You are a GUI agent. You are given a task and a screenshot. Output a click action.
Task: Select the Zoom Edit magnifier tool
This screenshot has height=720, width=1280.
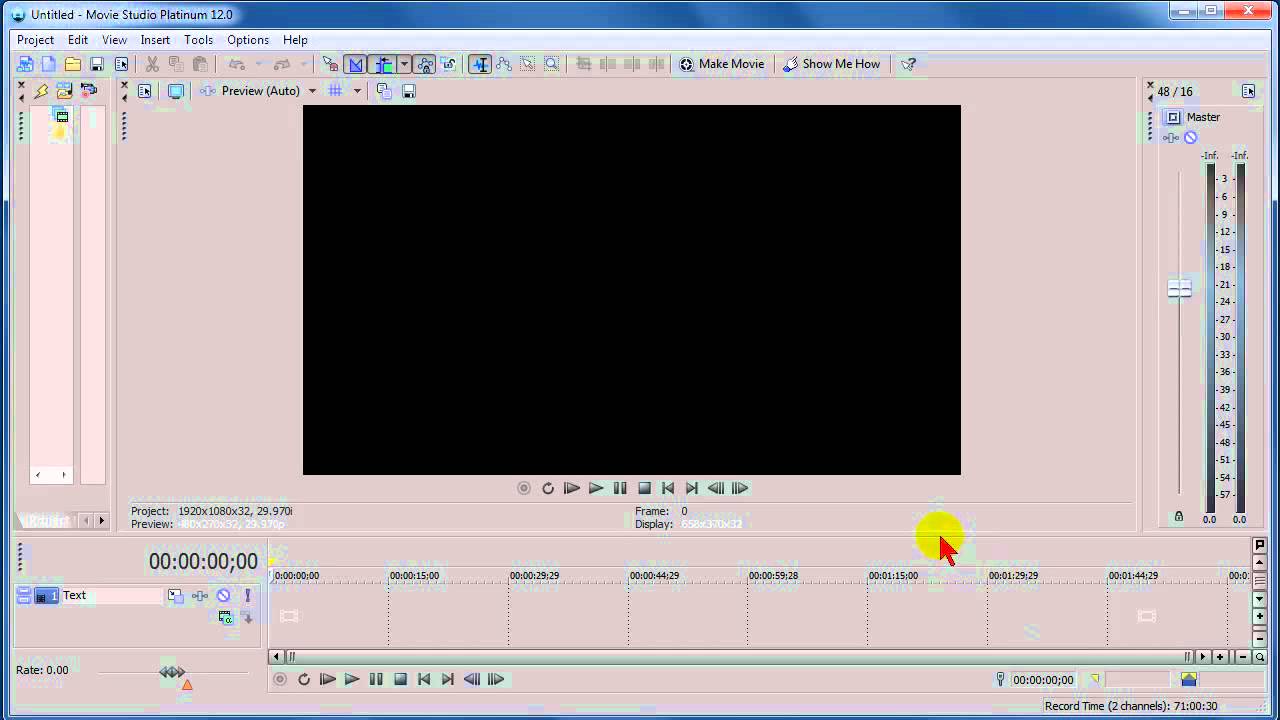click(x=552, y=64)
